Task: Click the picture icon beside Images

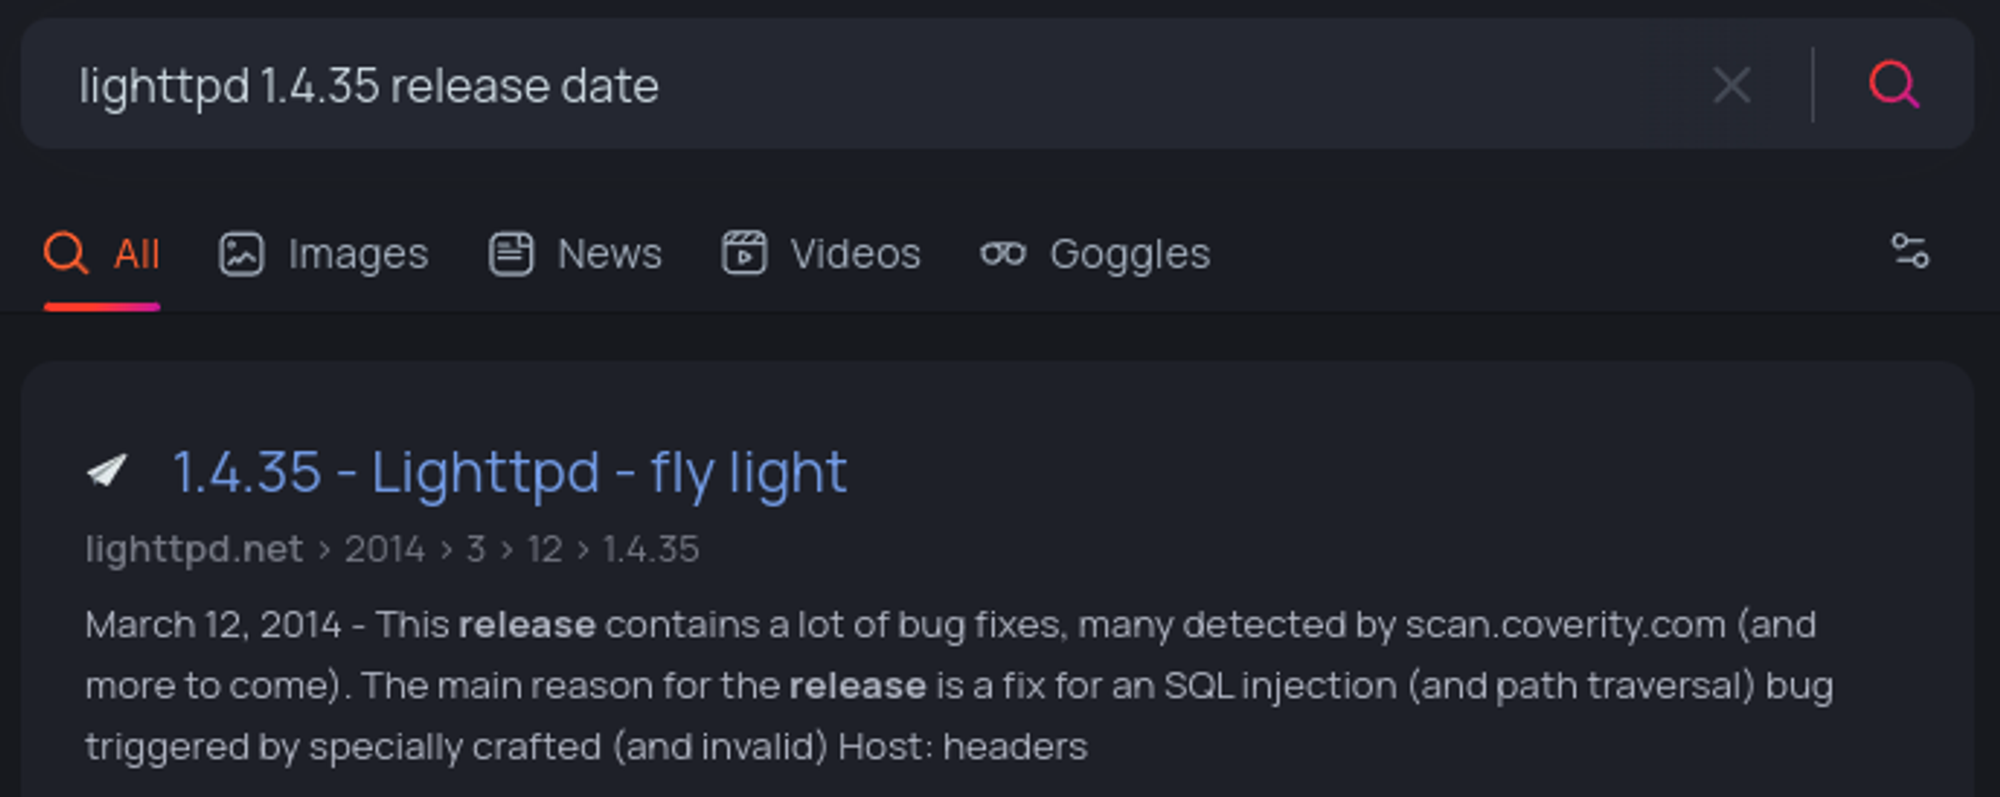Action: tap(241, 254)
